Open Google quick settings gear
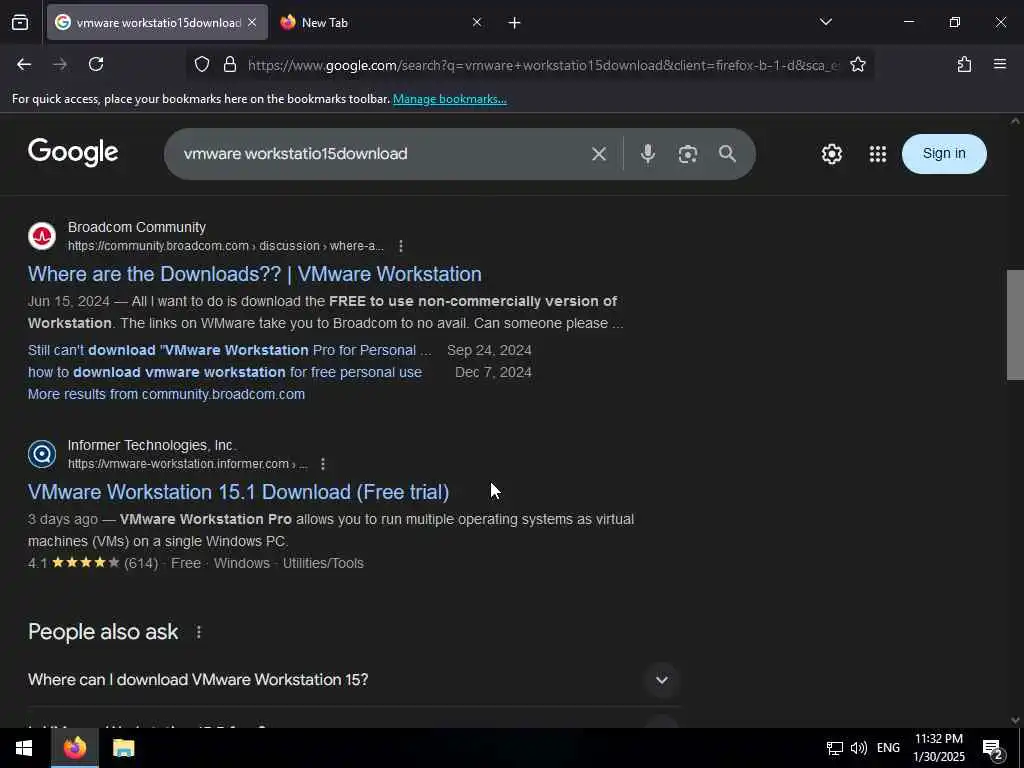The width and height of the screenshot is (1024, 768). tap(831, 154)
